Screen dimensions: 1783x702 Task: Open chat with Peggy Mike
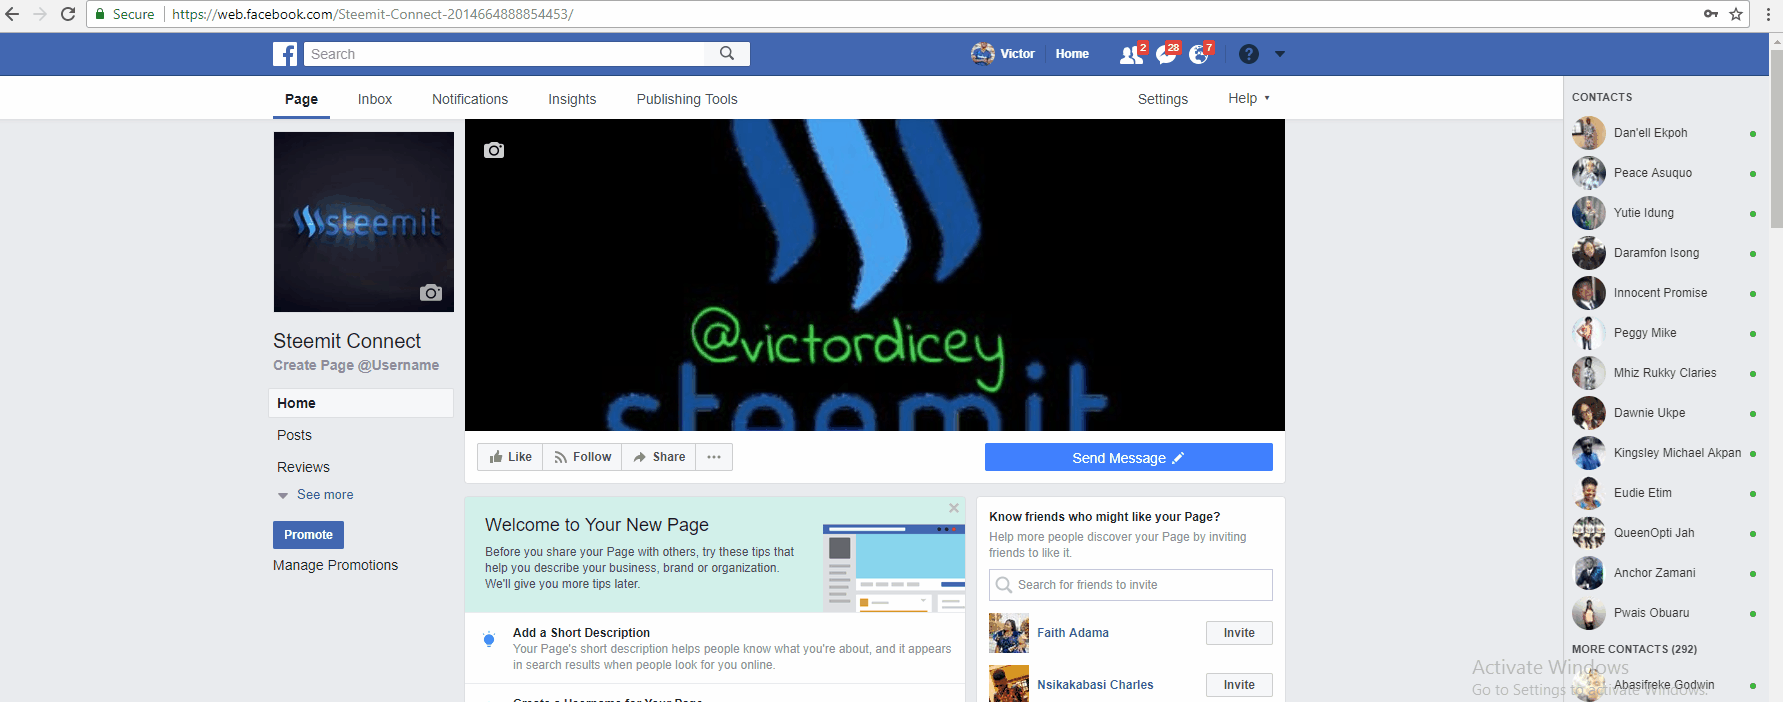(1664, 333)
